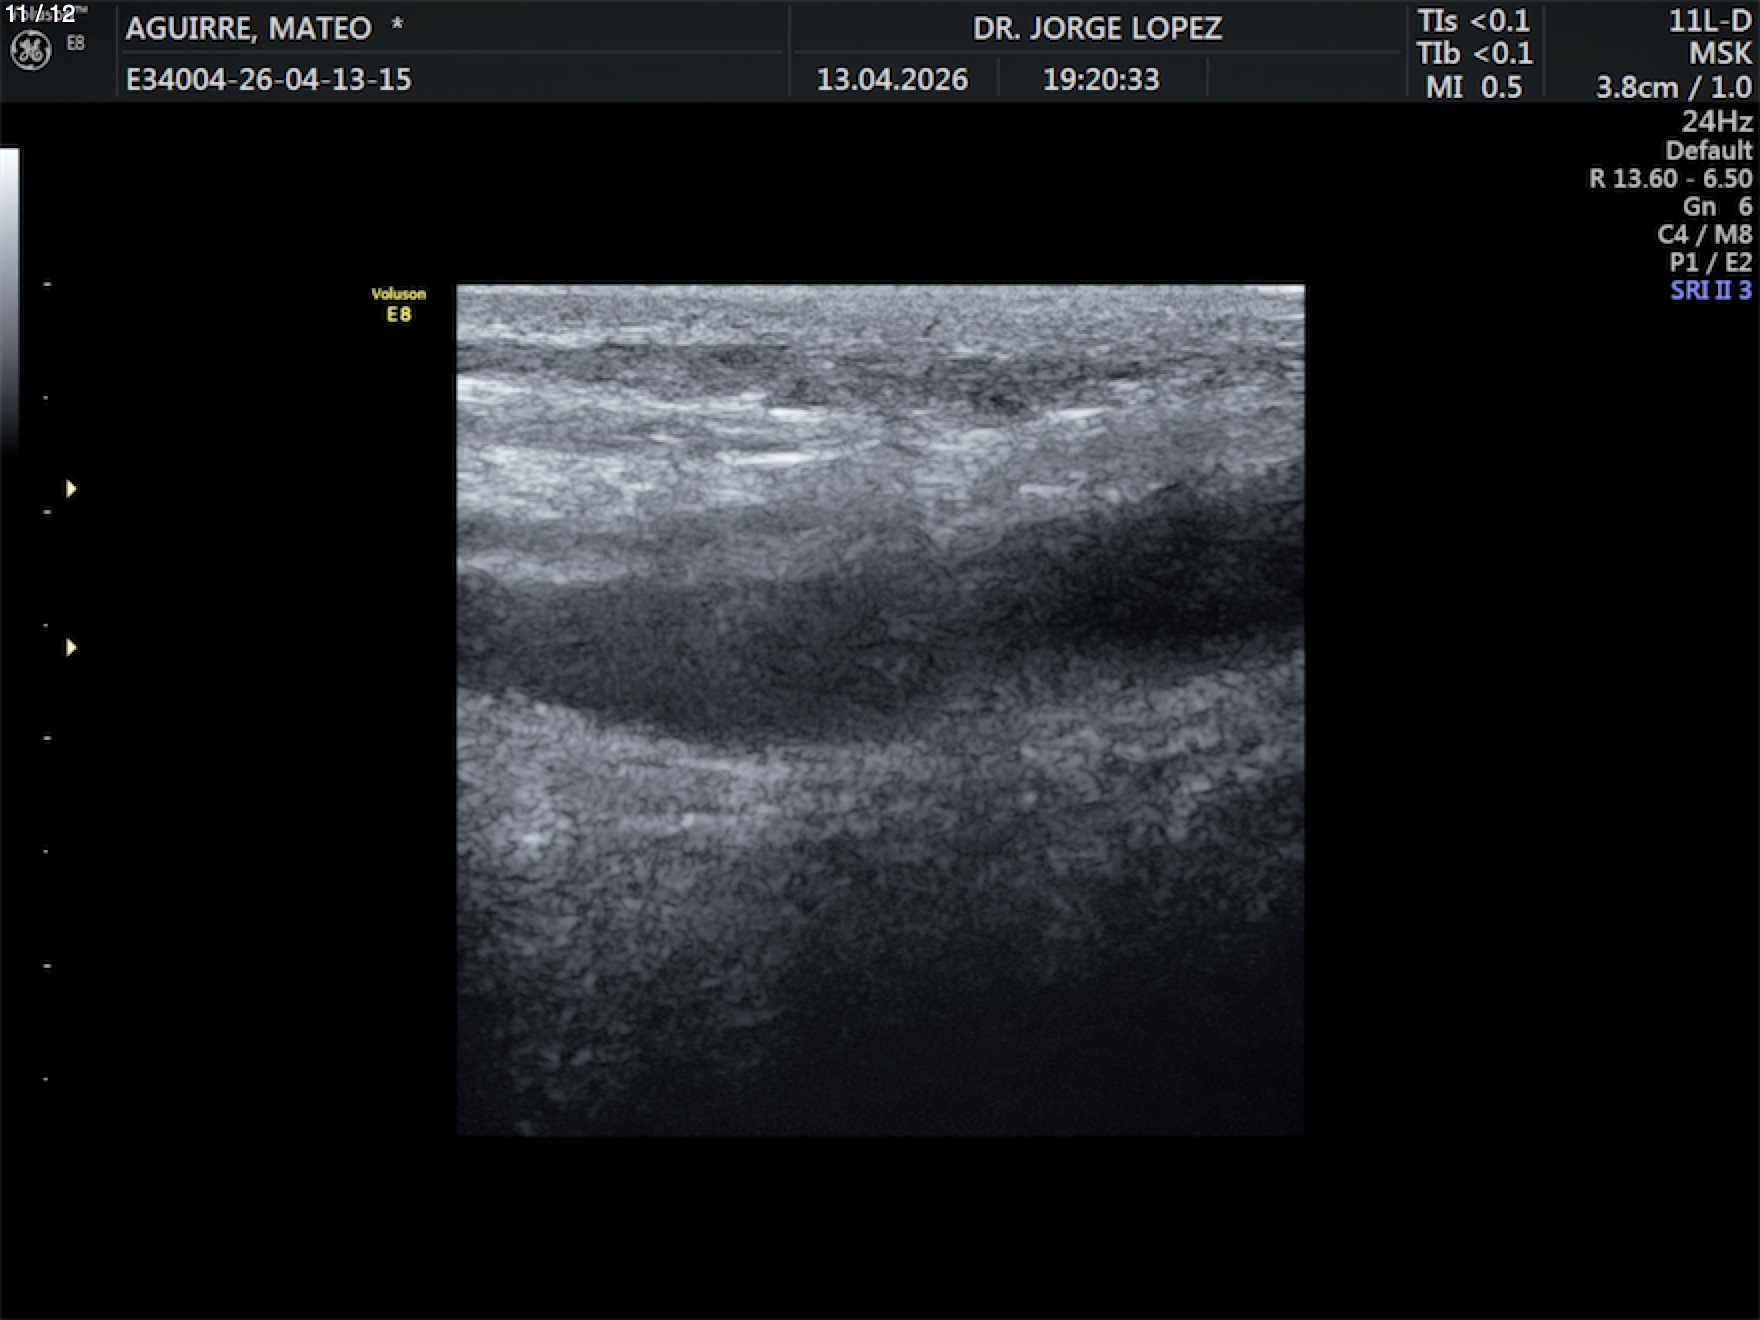The width and height of the screenshot is (1760, 1320).
Task: Click the C4 / M8 parameter
Action: click(x=1704, y=235)
